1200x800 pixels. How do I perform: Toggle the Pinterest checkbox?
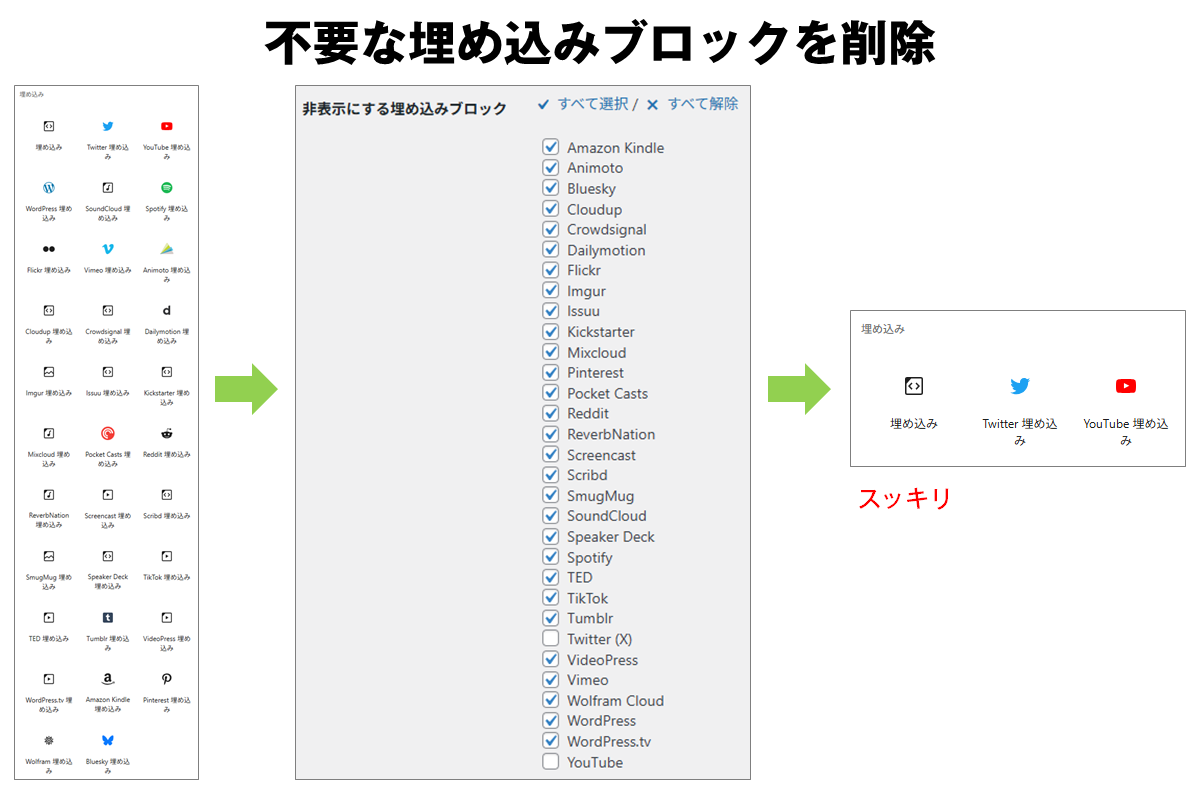click(x=551, y=372)
